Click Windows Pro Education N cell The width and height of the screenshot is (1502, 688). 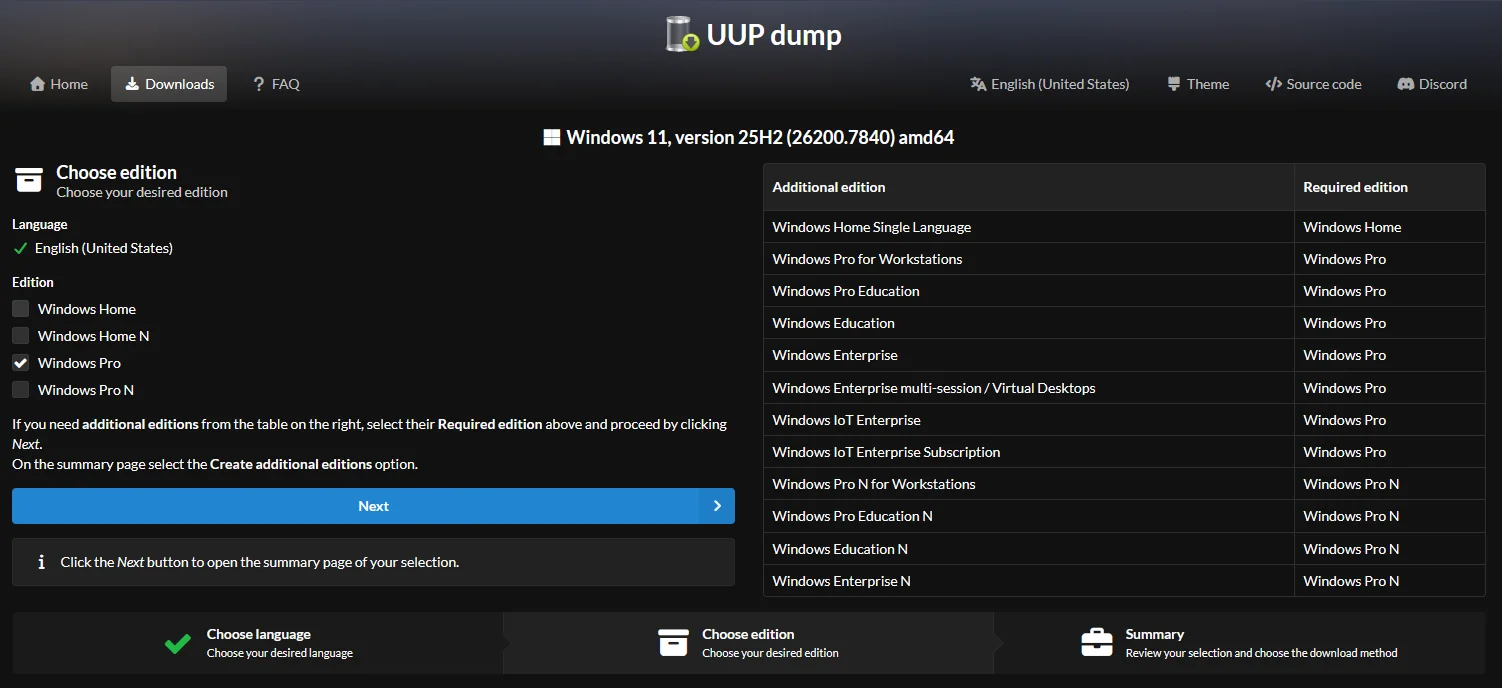pyautogui.click(x=1028, y=516)
